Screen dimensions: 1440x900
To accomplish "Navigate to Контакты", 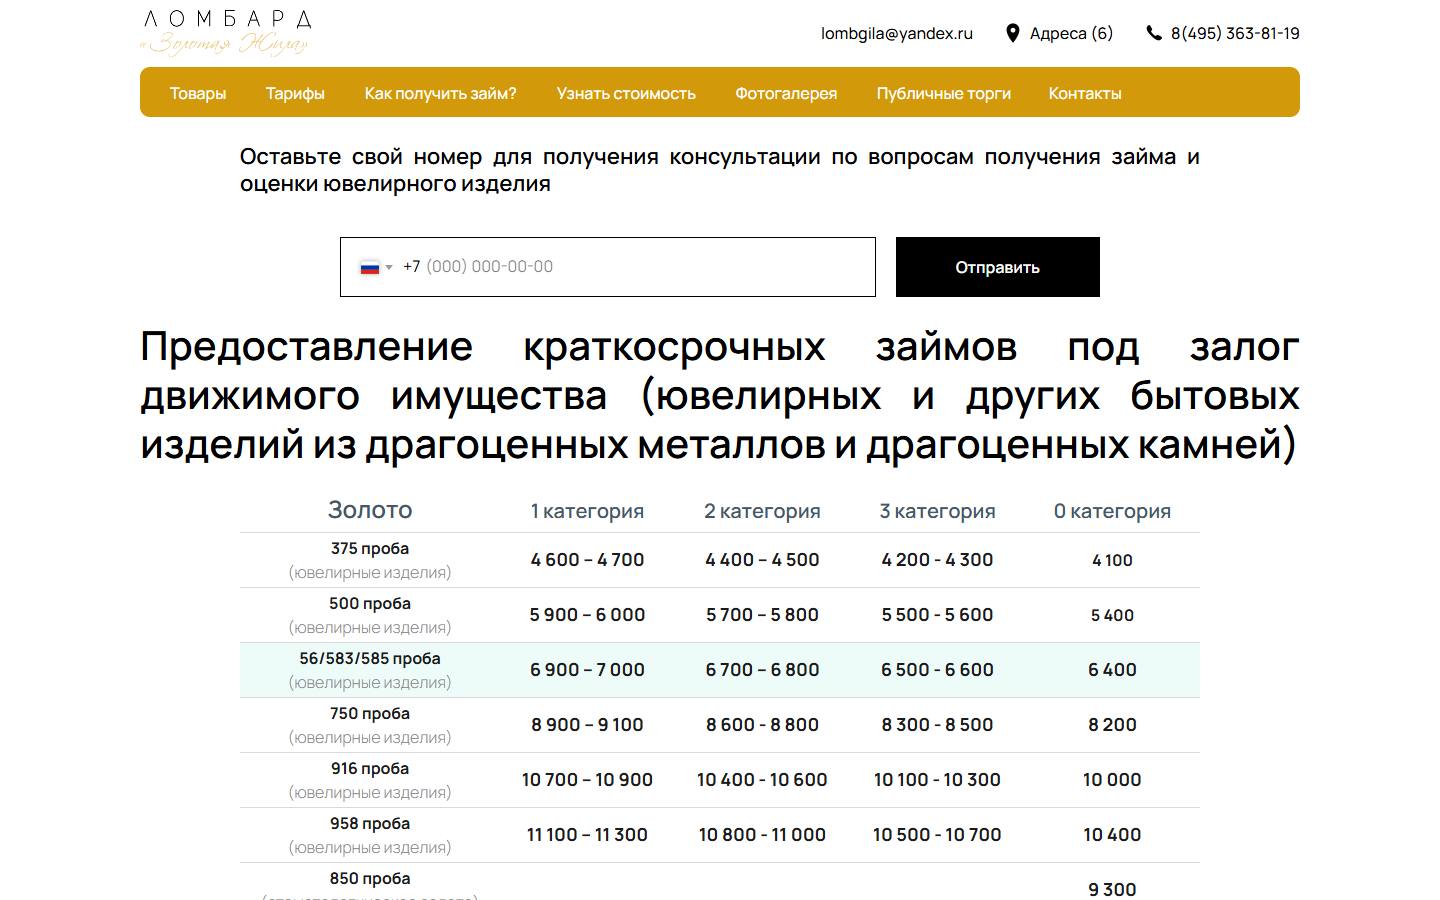I will pos(1085,93).
